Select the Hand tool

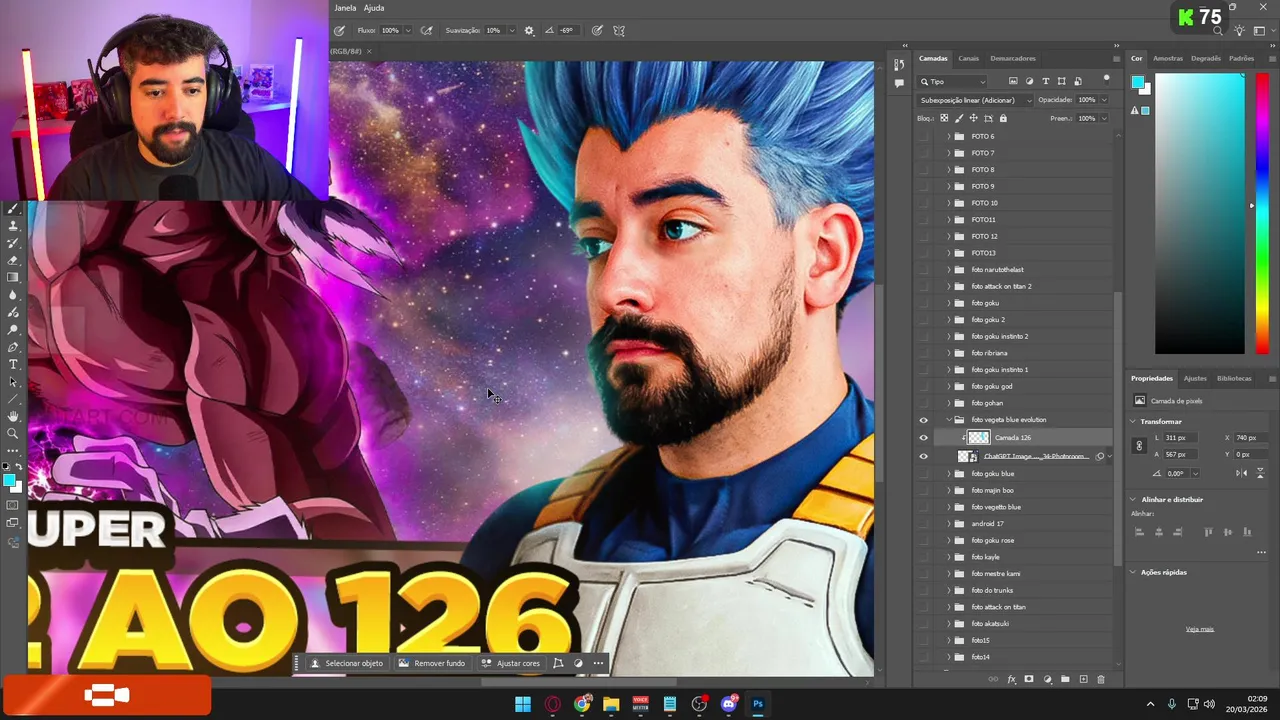point(13,416)
